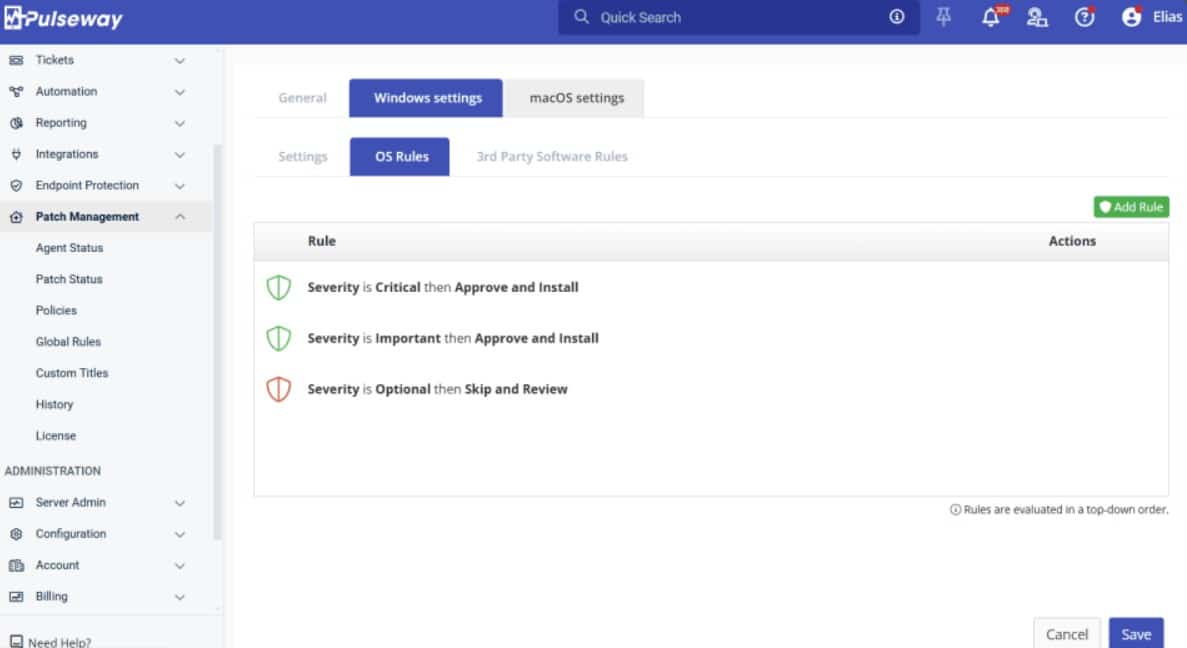Click the Save button

(1136, 634)
